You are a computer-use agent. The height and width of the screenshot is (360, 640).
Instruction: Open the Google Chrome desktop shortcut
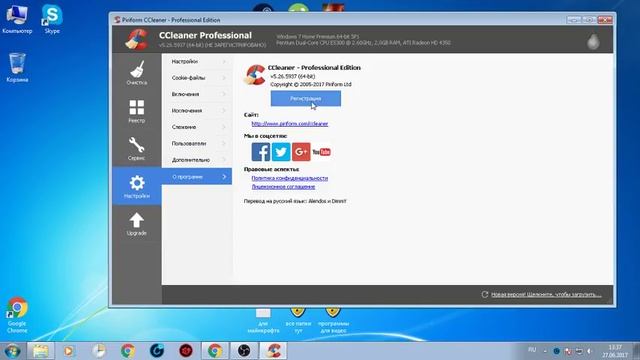(x=17, y=315)
